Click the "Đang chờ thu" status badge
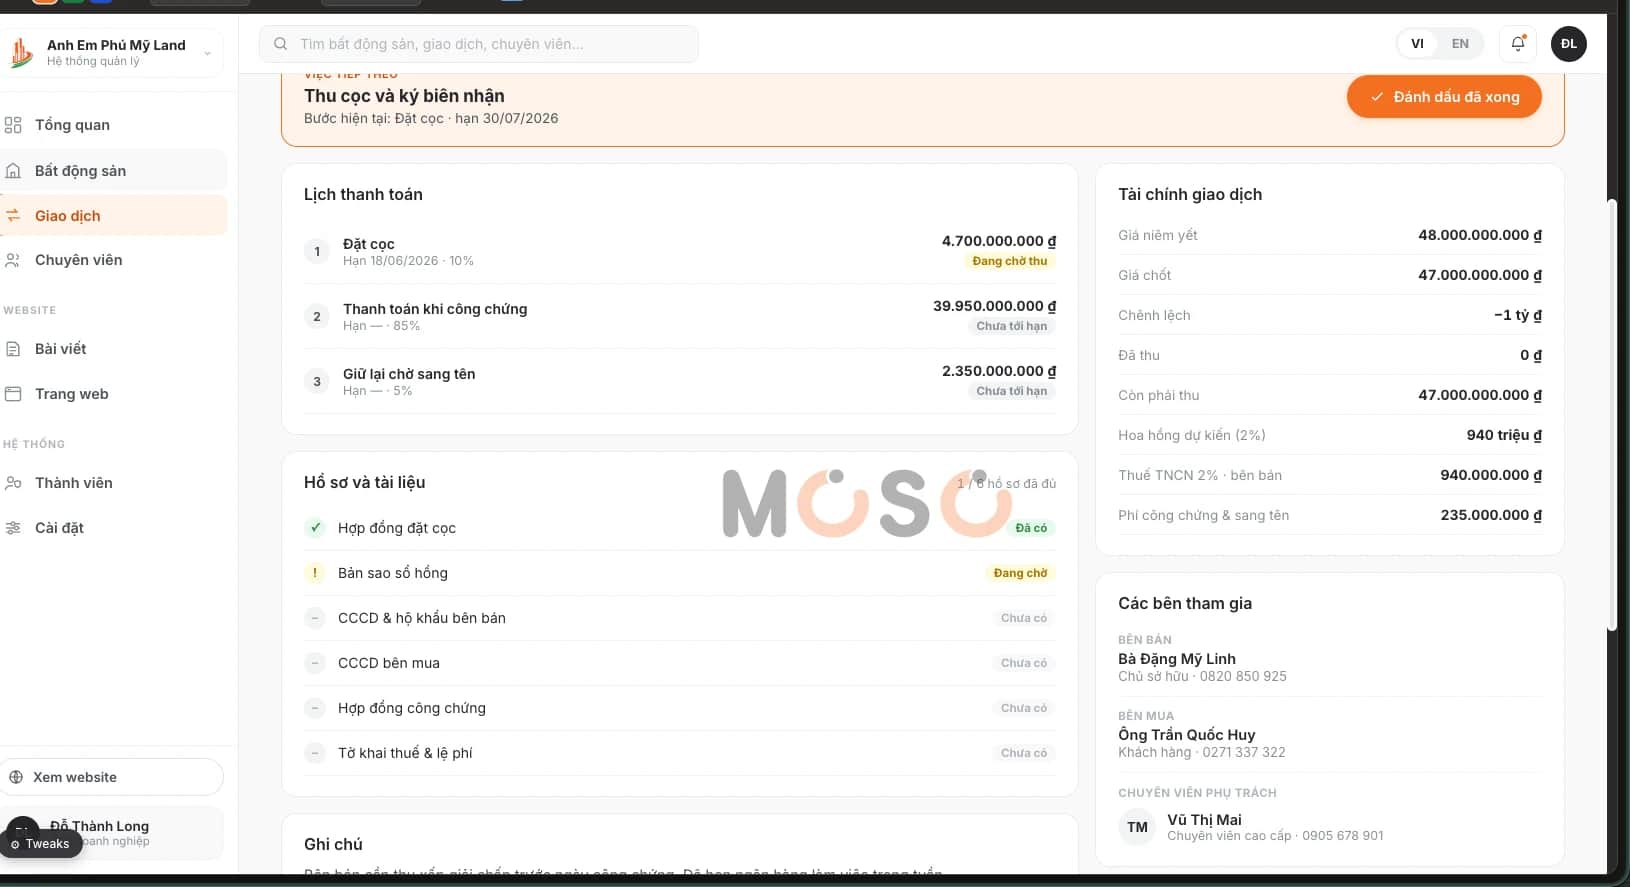This screenshot has width=1630, height=887. (1010, 261)
